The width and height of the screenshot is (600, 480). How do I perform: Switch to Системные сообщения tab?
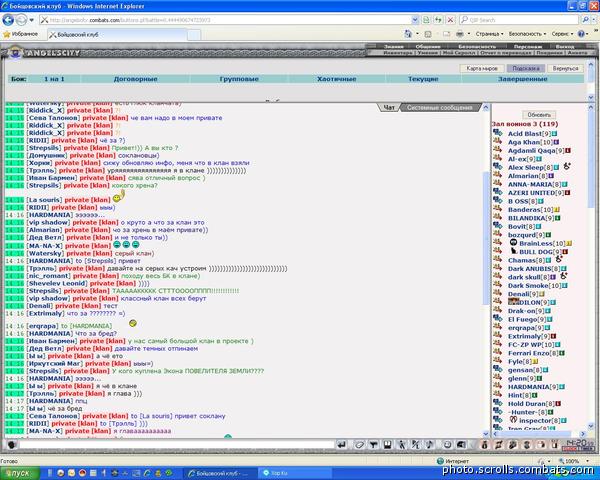click(x=439, y=108)
